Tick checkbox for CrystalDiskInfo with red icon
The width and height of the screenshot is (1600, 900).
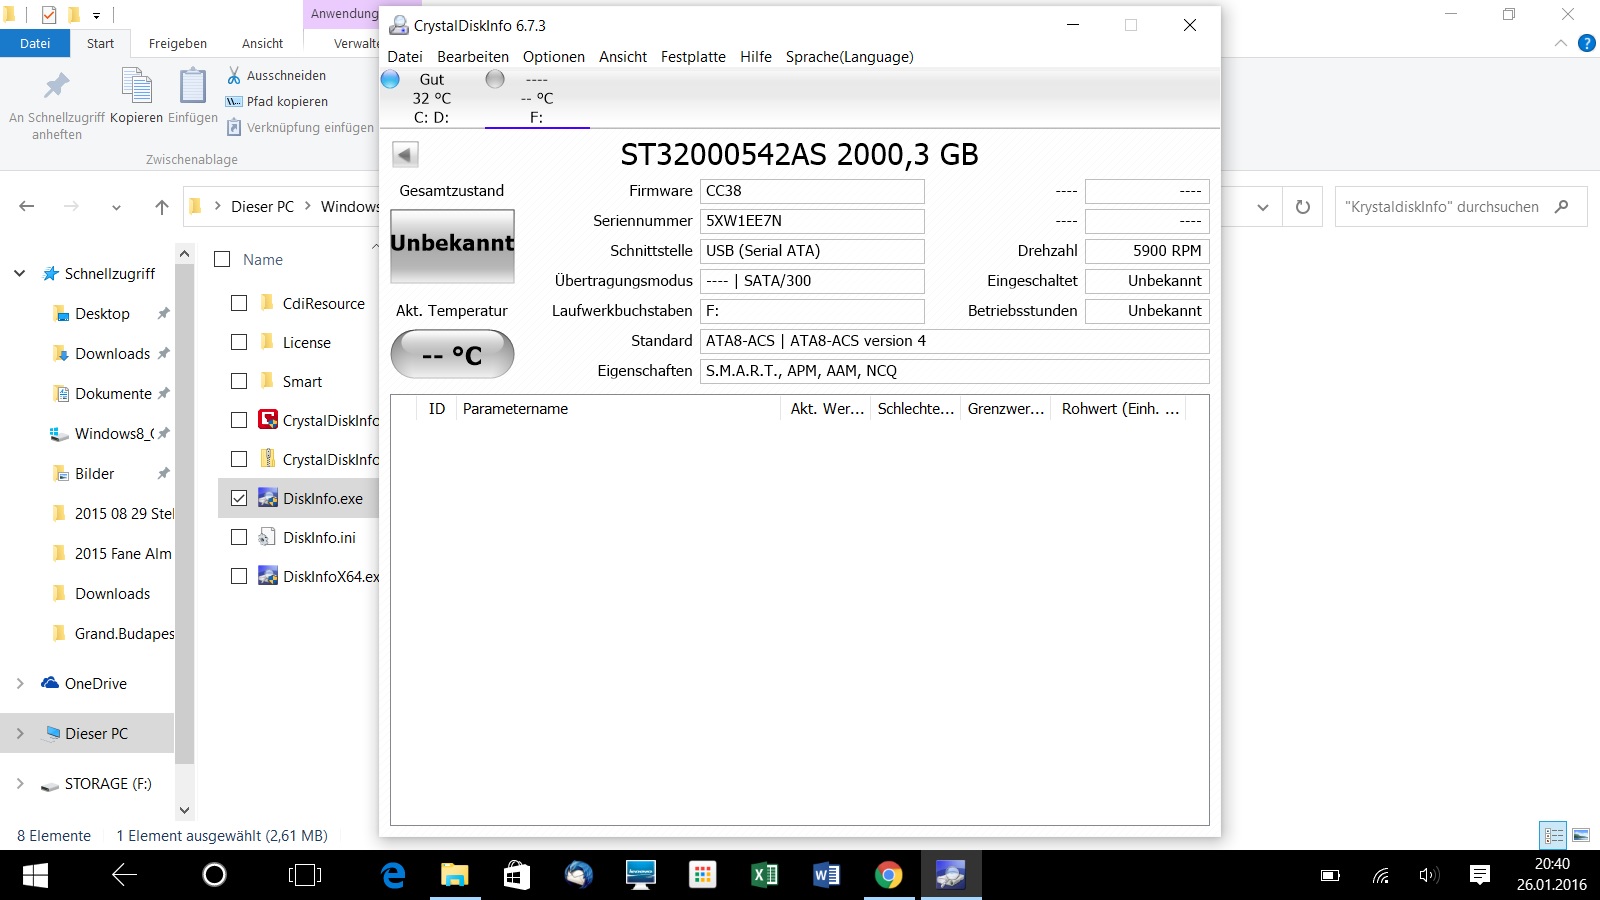[x=239, y=420]
